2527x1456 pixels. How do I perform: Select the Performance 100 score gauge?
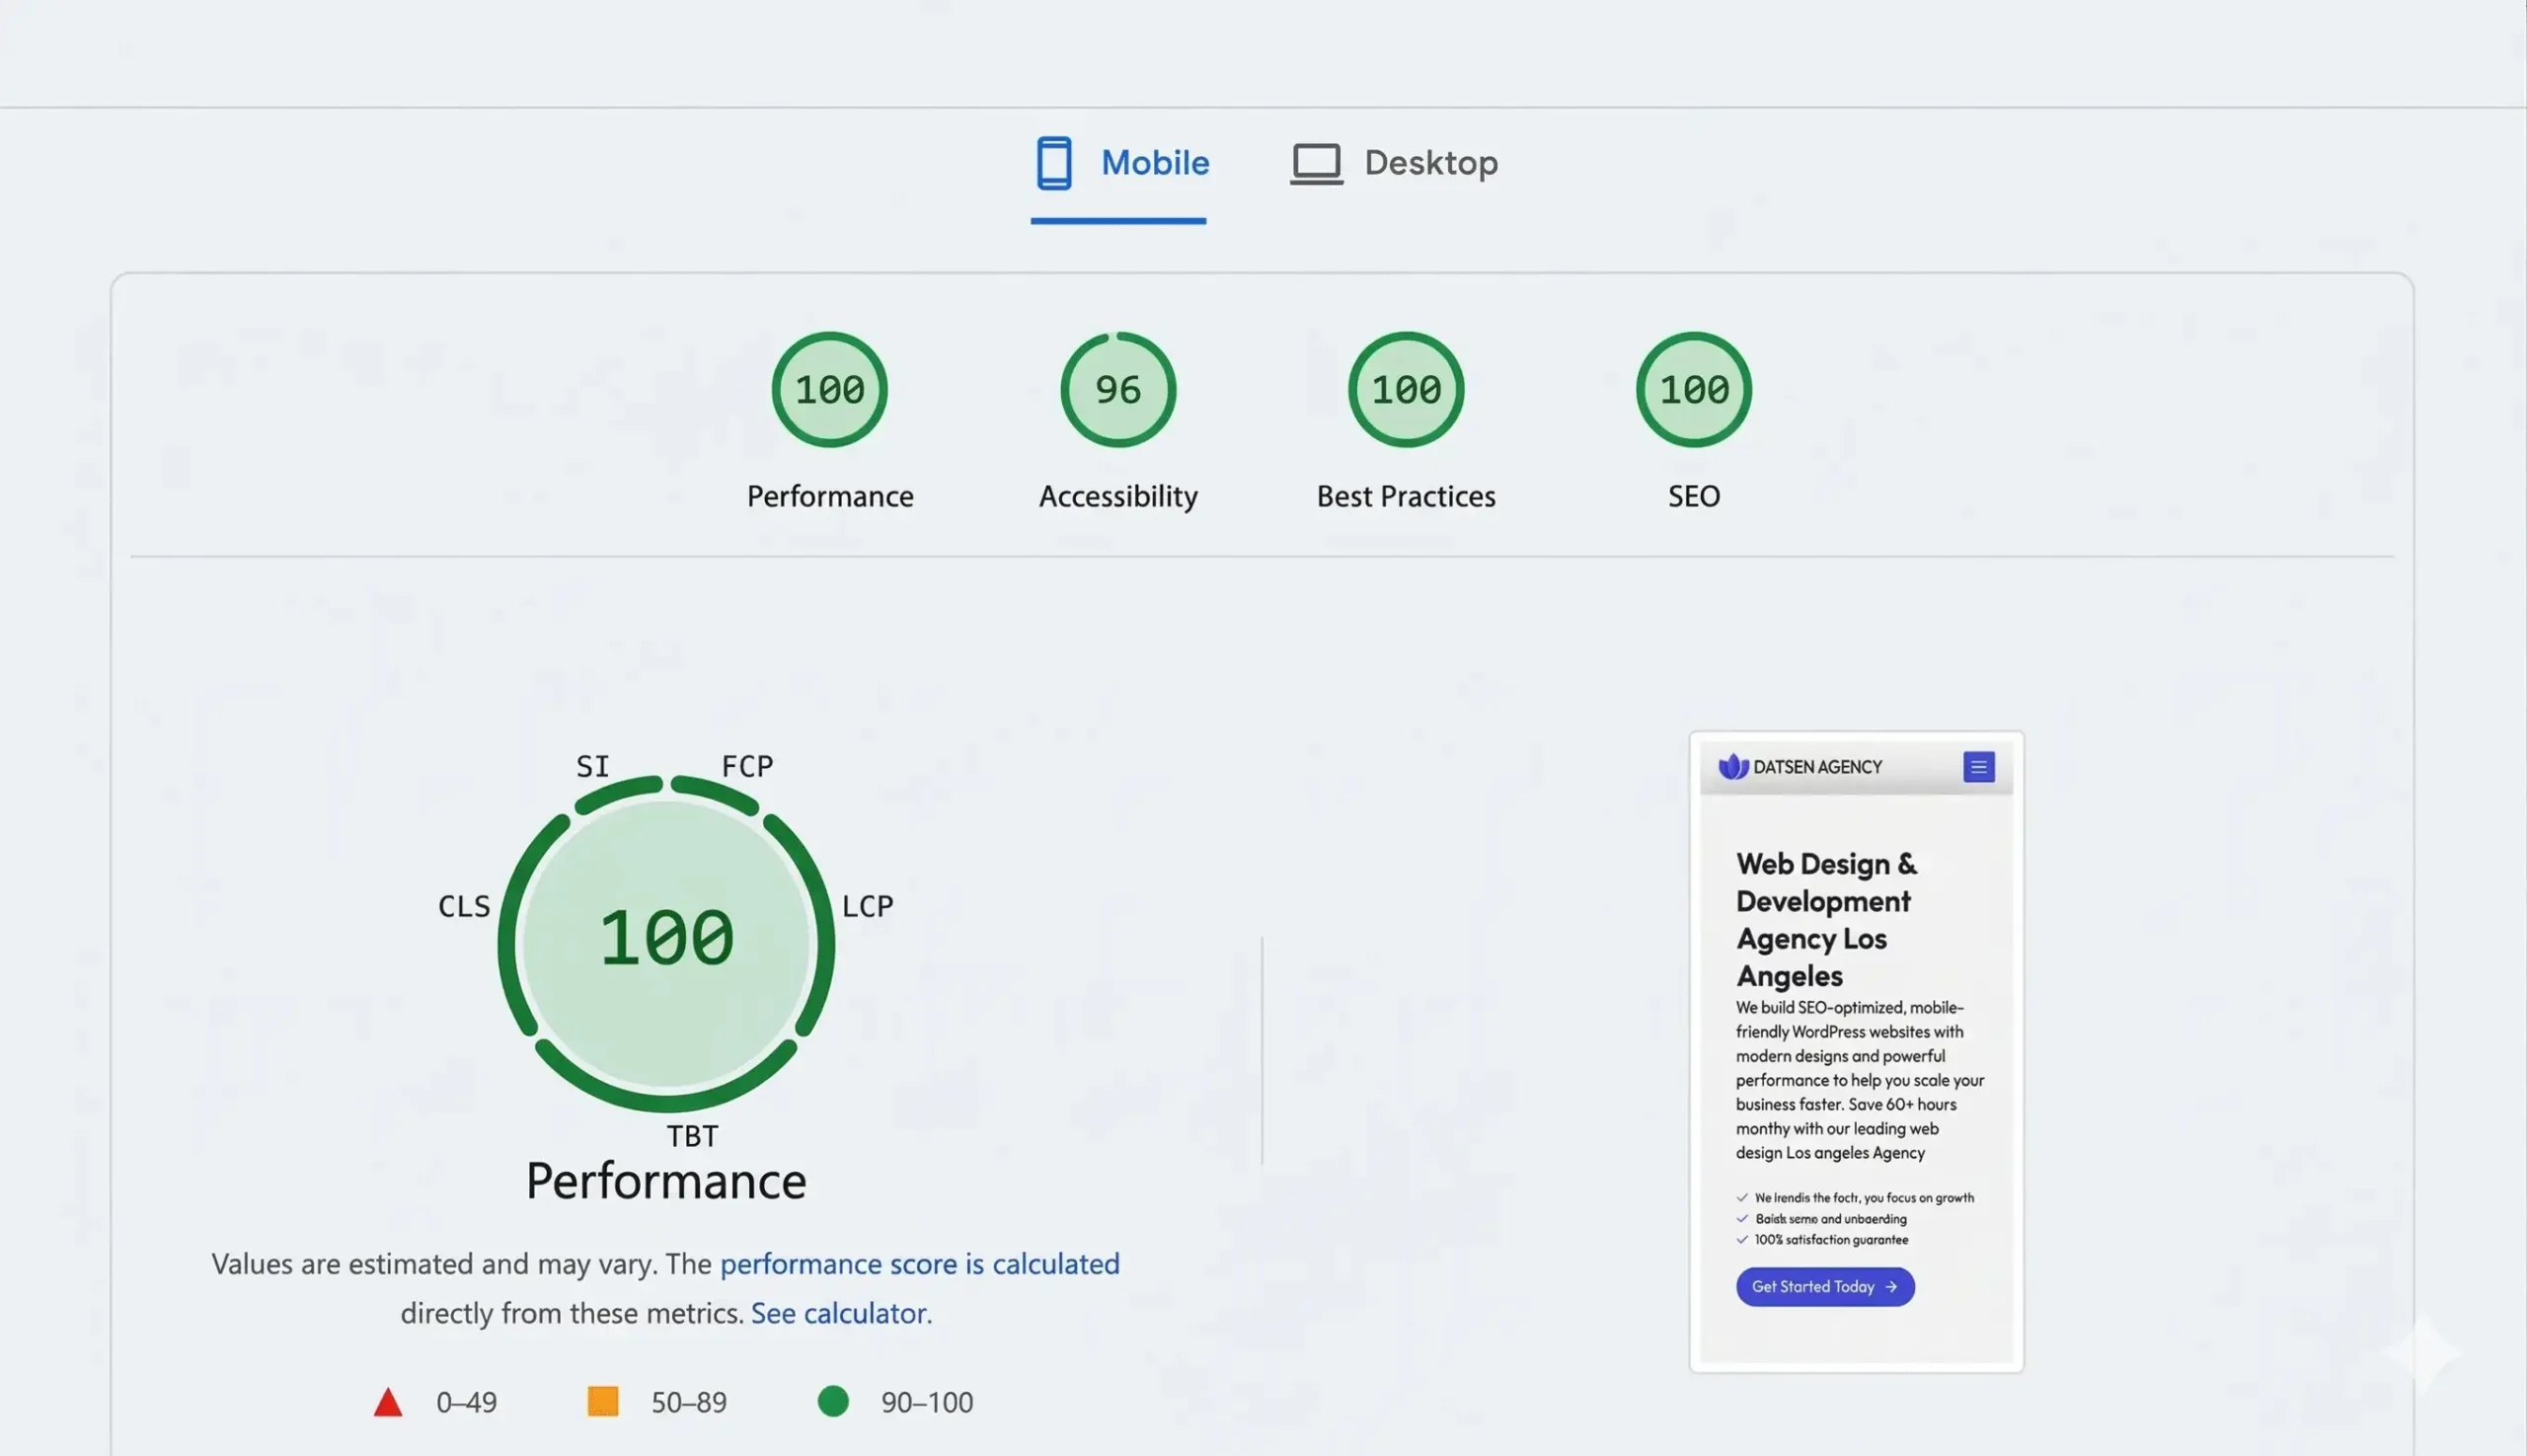[830, 390]
